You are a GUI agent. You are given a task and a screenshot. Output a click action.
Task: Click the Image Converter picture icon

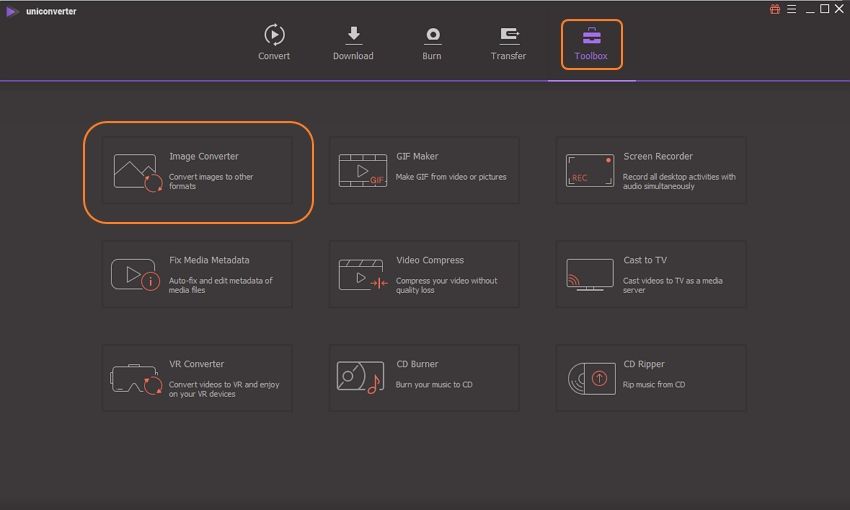(x=137, y=172)
